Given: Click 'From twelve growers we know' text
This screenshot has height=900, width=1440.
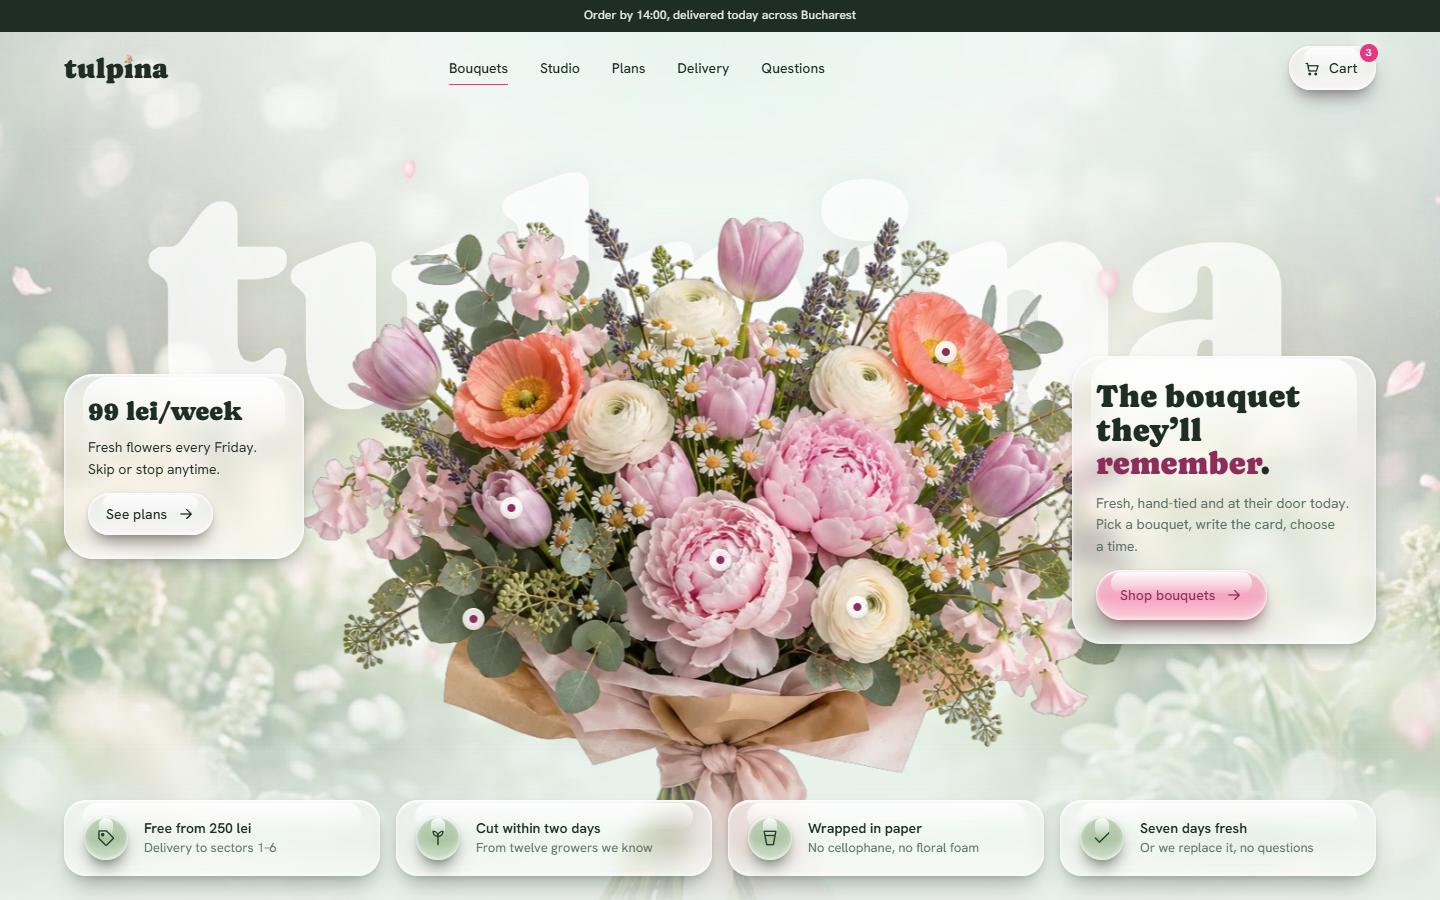Looking at the screenshot, I should pos(564,848).
